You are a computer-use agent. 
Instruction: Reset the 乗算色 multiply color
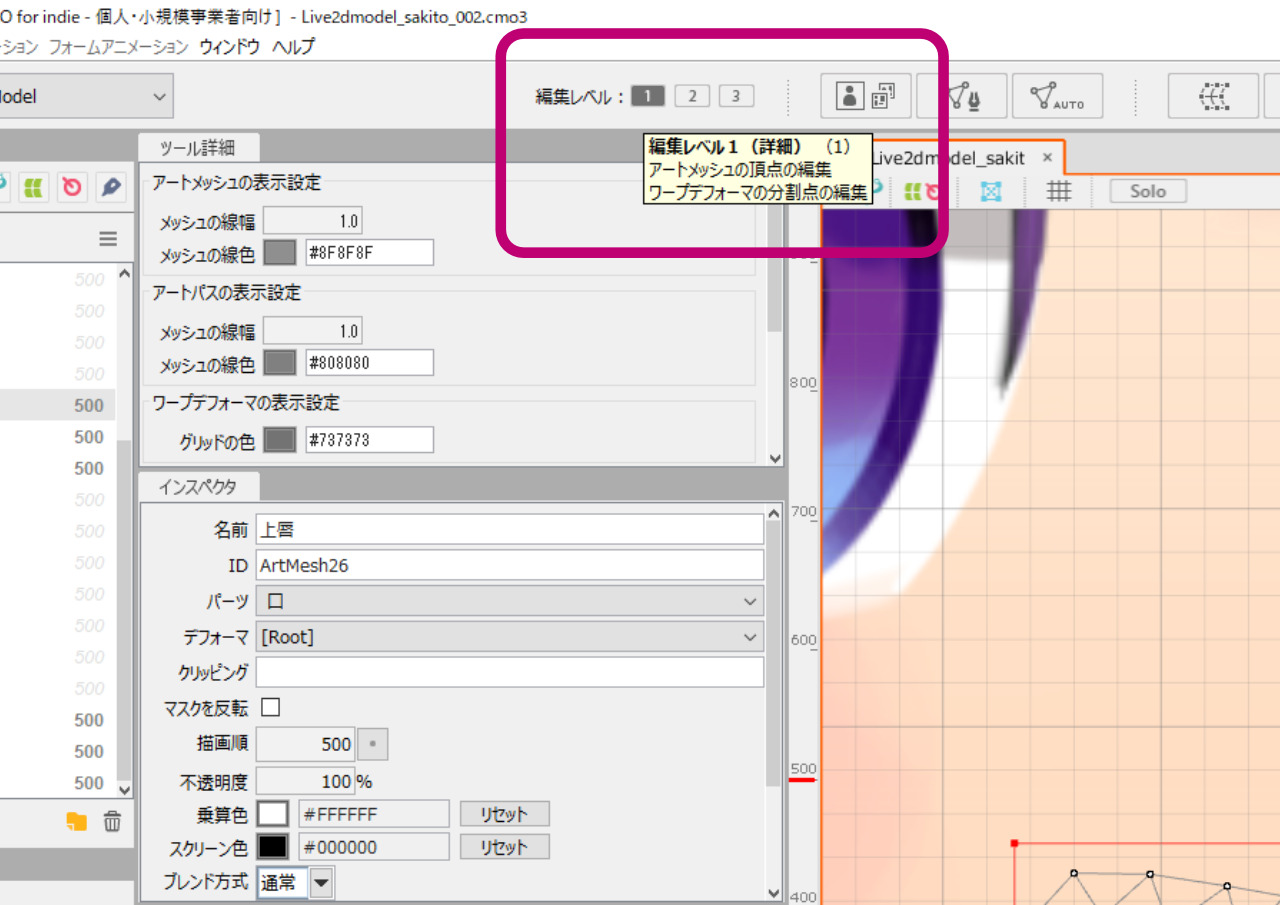click(505, 814)
